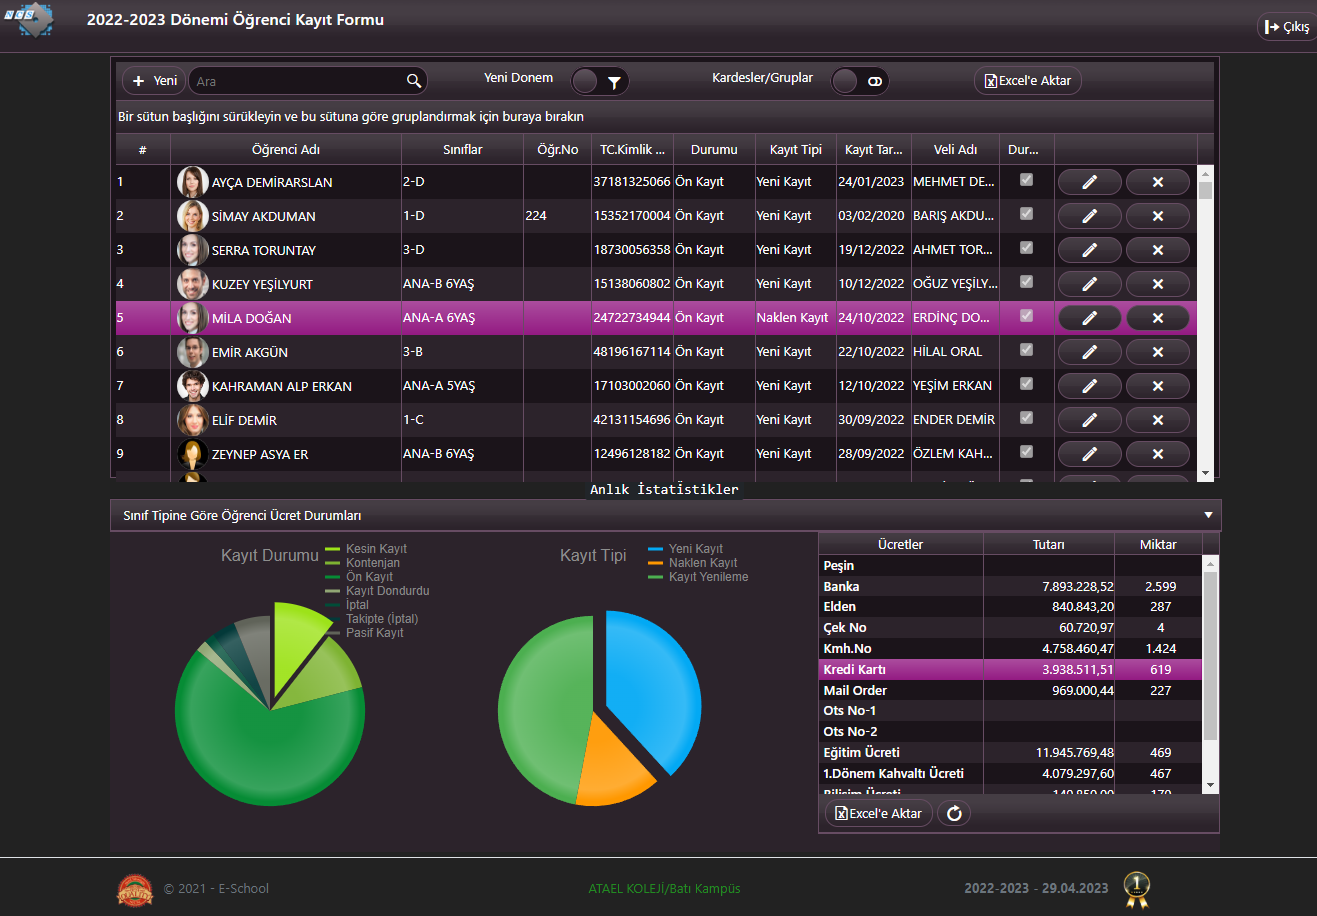Viewport: 1317px width, 916px height.
Task: Toggle the Durum checkbox for SİMAY AKDUMAN
Action: point(1026,214)
